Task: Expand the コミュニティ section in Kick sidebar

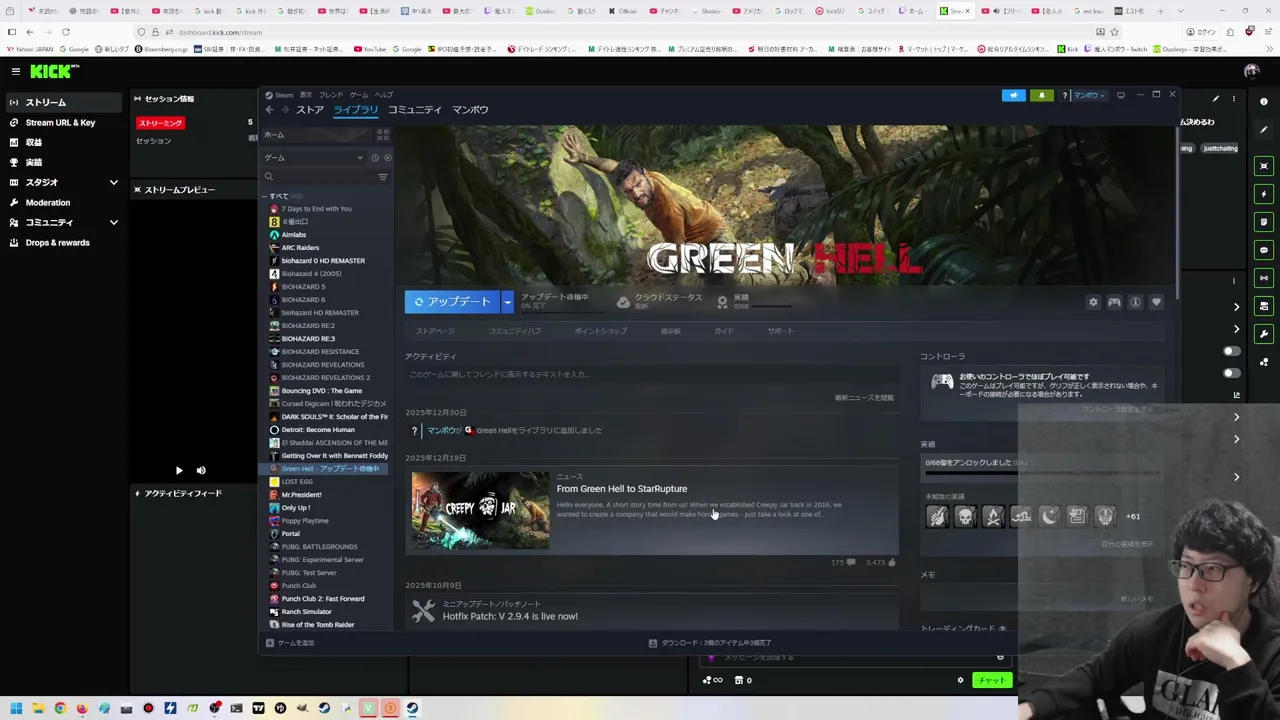Action: tap(114, 222)
